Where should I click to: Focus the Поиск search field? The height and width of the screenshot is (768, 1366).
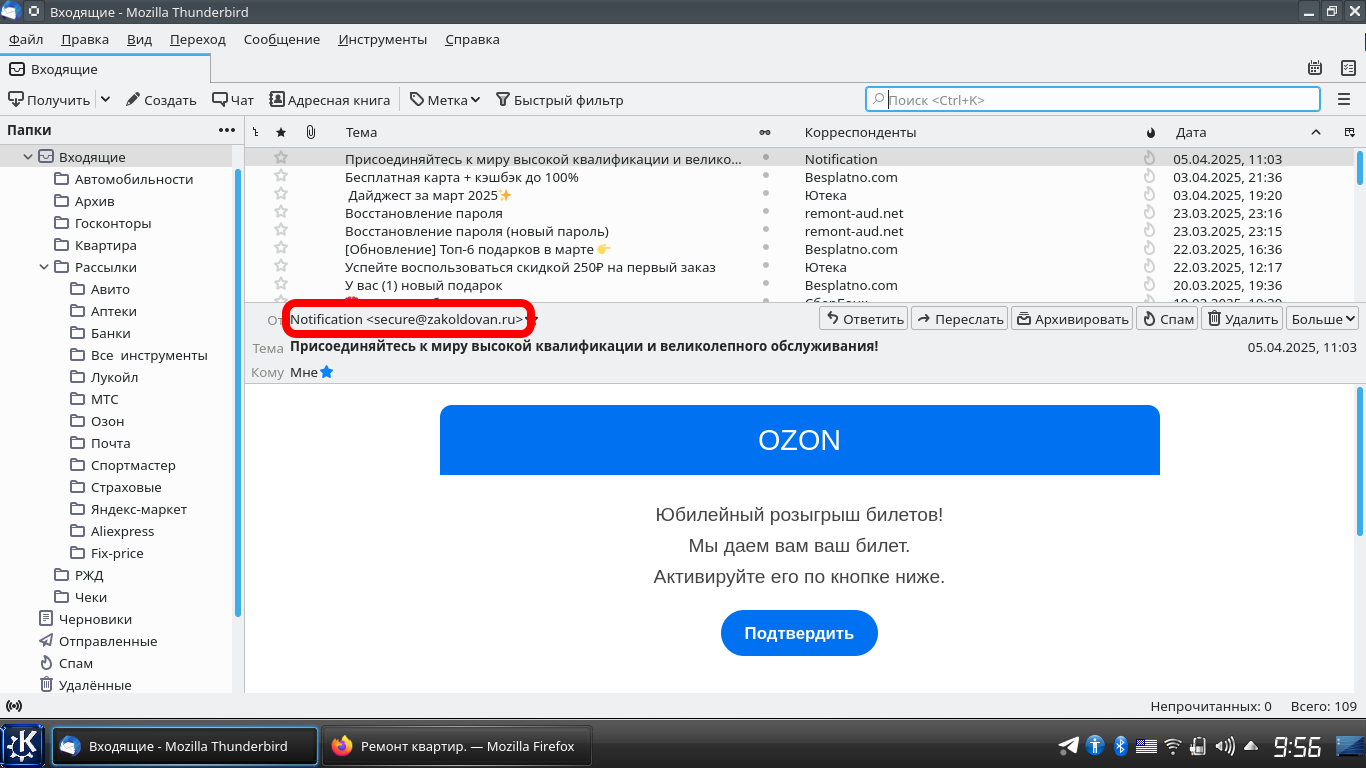coord(1093,100)
